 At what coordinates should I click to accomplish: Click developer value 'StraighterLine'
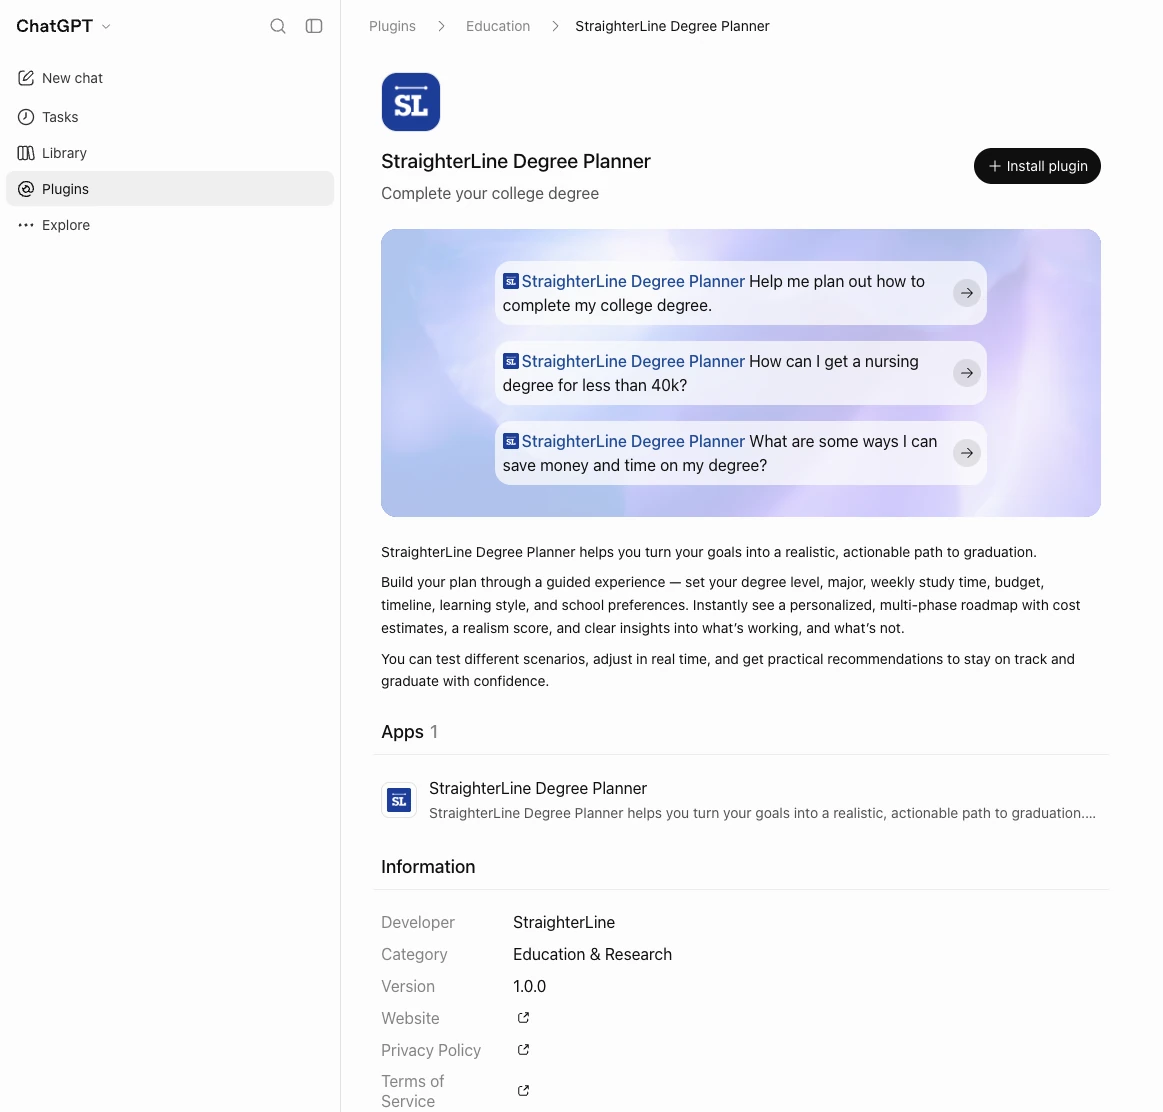click(564, 922)
